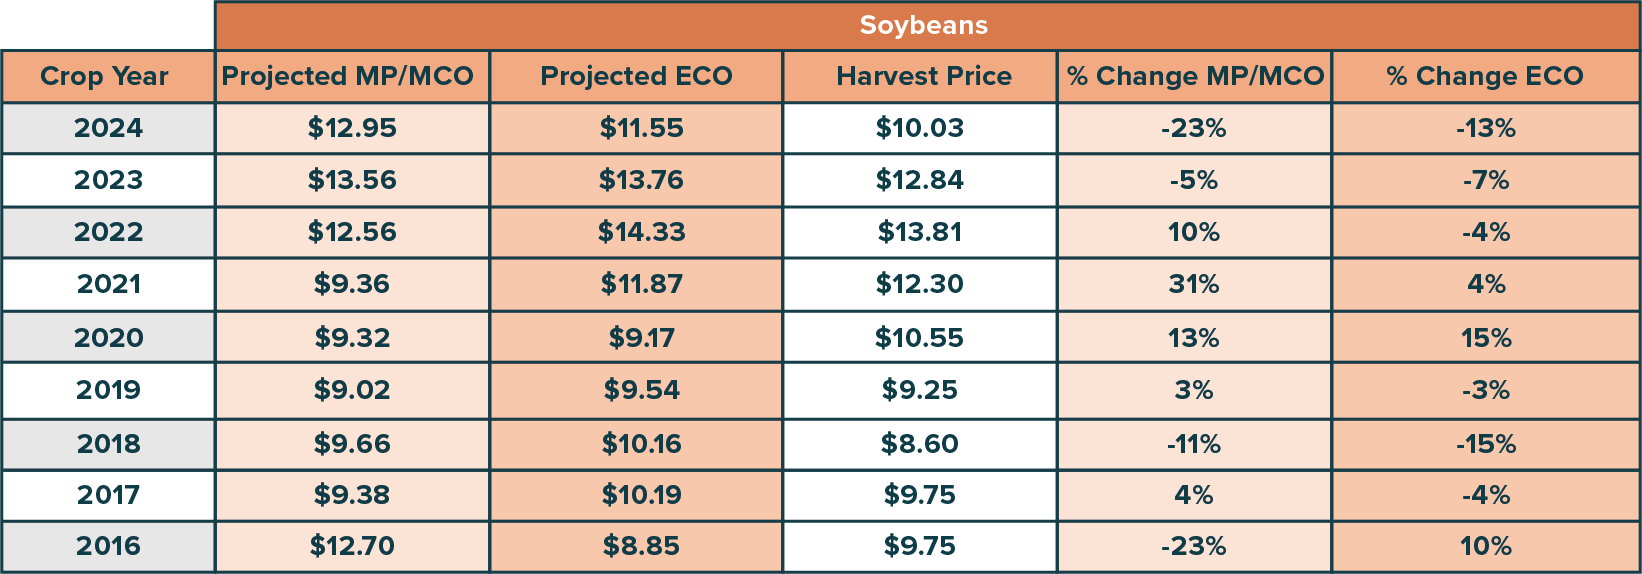This screenshot has width=1642, height=574.
Task: Select the Projected ECO column header
Action: click(636, 77)
